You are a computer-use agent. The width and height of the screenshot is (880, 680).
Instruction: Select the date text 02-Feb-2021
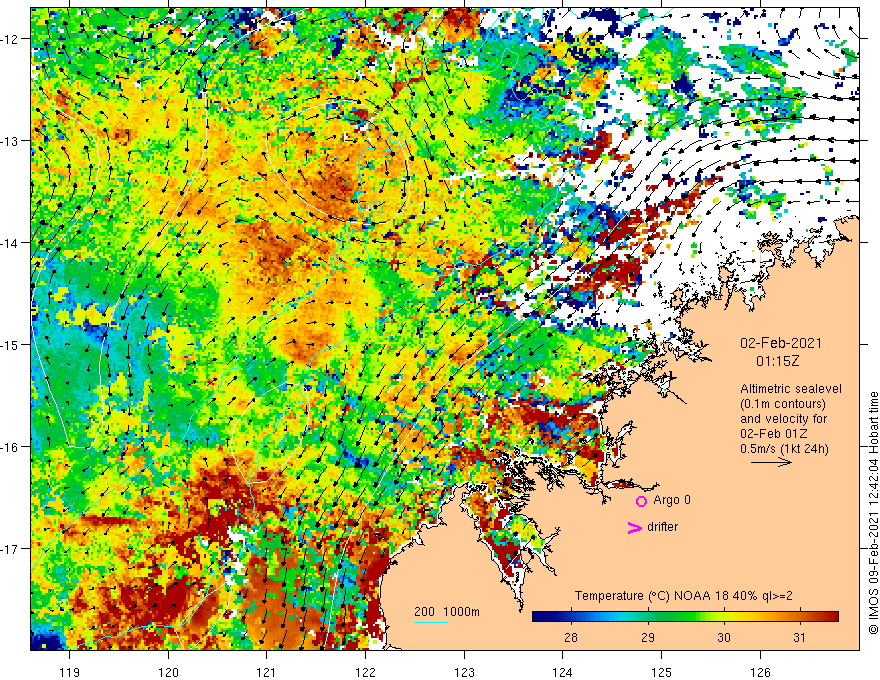click(781, 343)
